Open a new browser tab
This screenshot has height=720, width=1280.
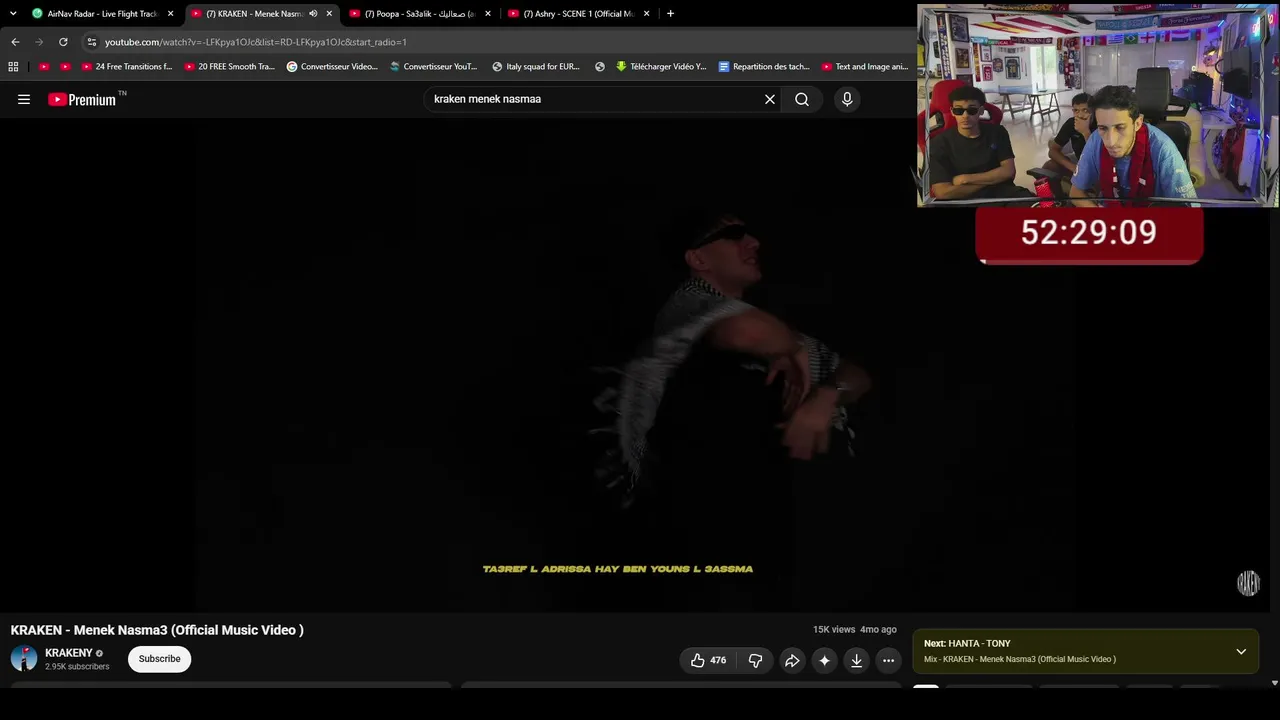click(670, 14)
